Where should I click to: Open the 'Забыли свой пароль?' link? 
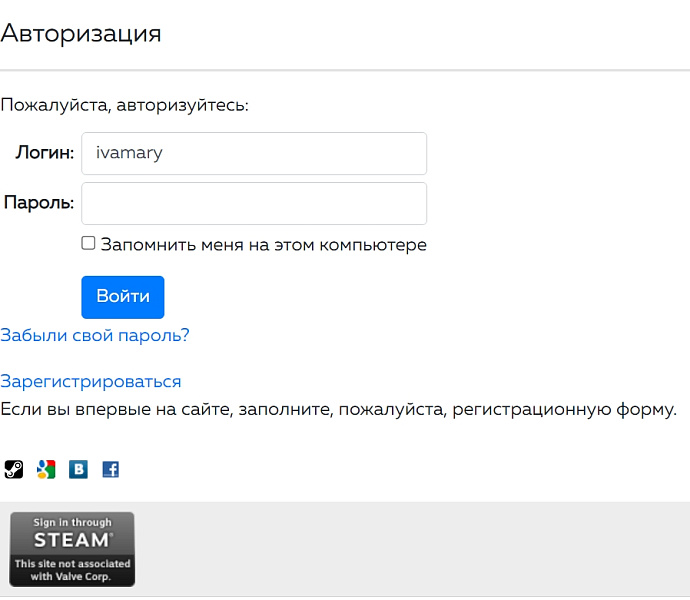click(x=95, y=335)
